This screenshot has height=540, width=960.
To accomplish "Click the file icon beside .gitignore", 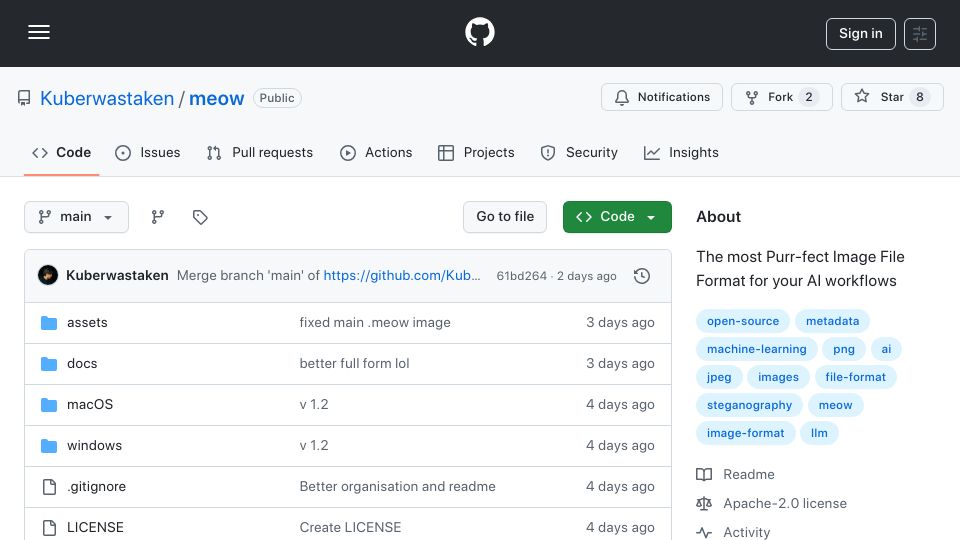I will (49, 487).
